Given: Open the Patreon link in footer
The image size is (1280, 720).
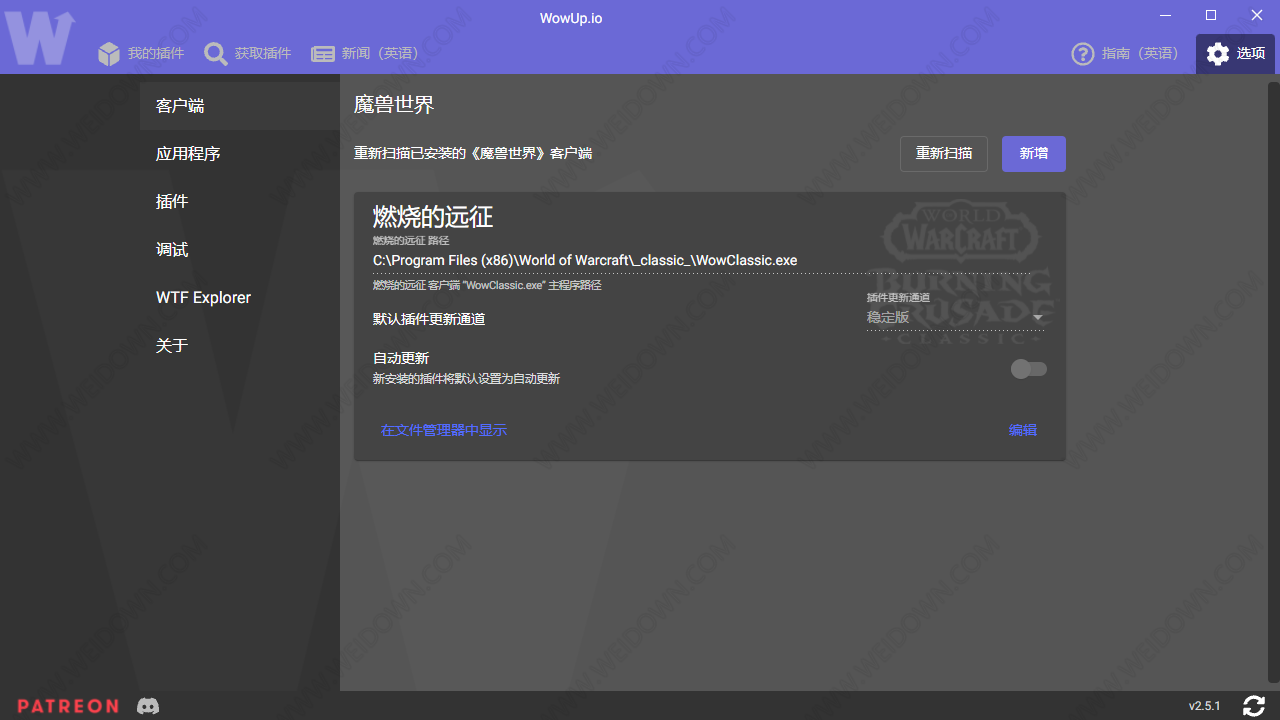Looking at the screenshot, I should point(68,706).
